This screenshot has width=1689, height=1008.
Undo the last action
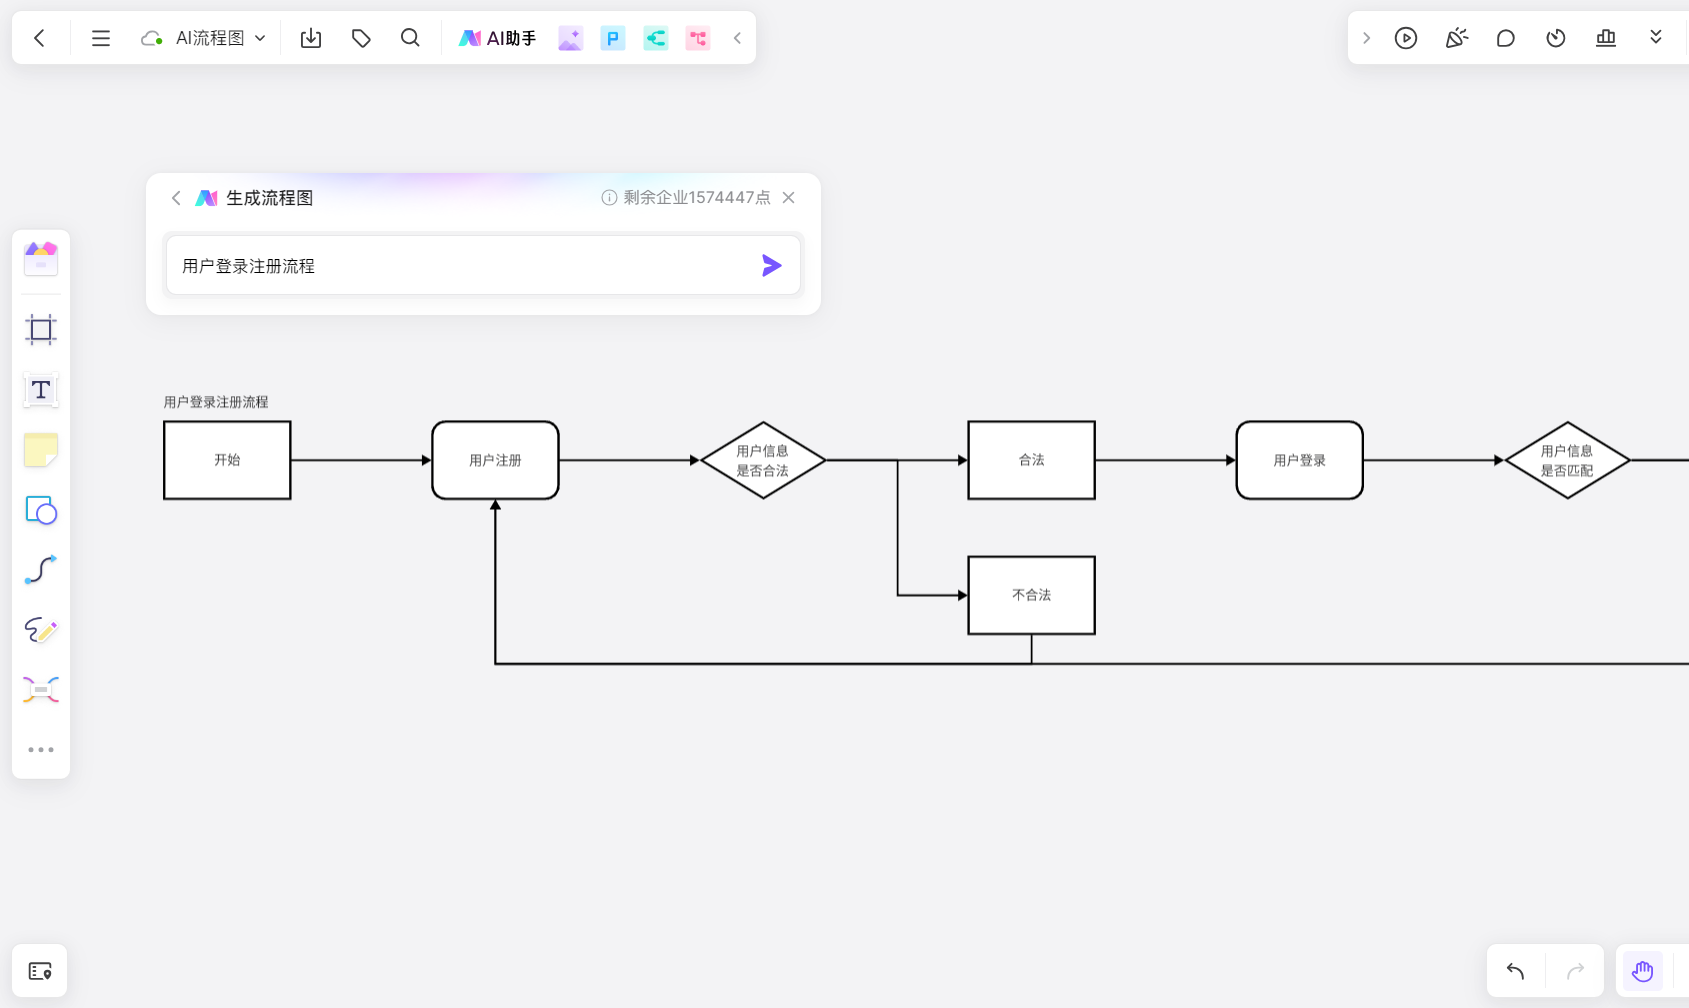tap(1515, 971)
